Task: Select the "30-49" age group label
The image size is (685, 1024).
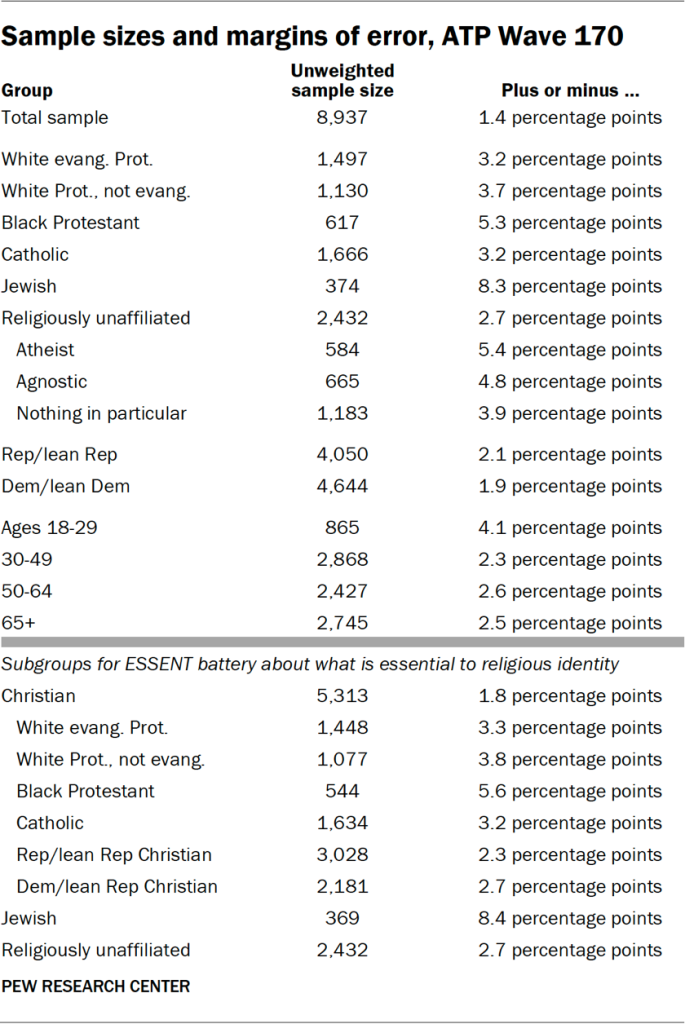Action: (27, 560)
